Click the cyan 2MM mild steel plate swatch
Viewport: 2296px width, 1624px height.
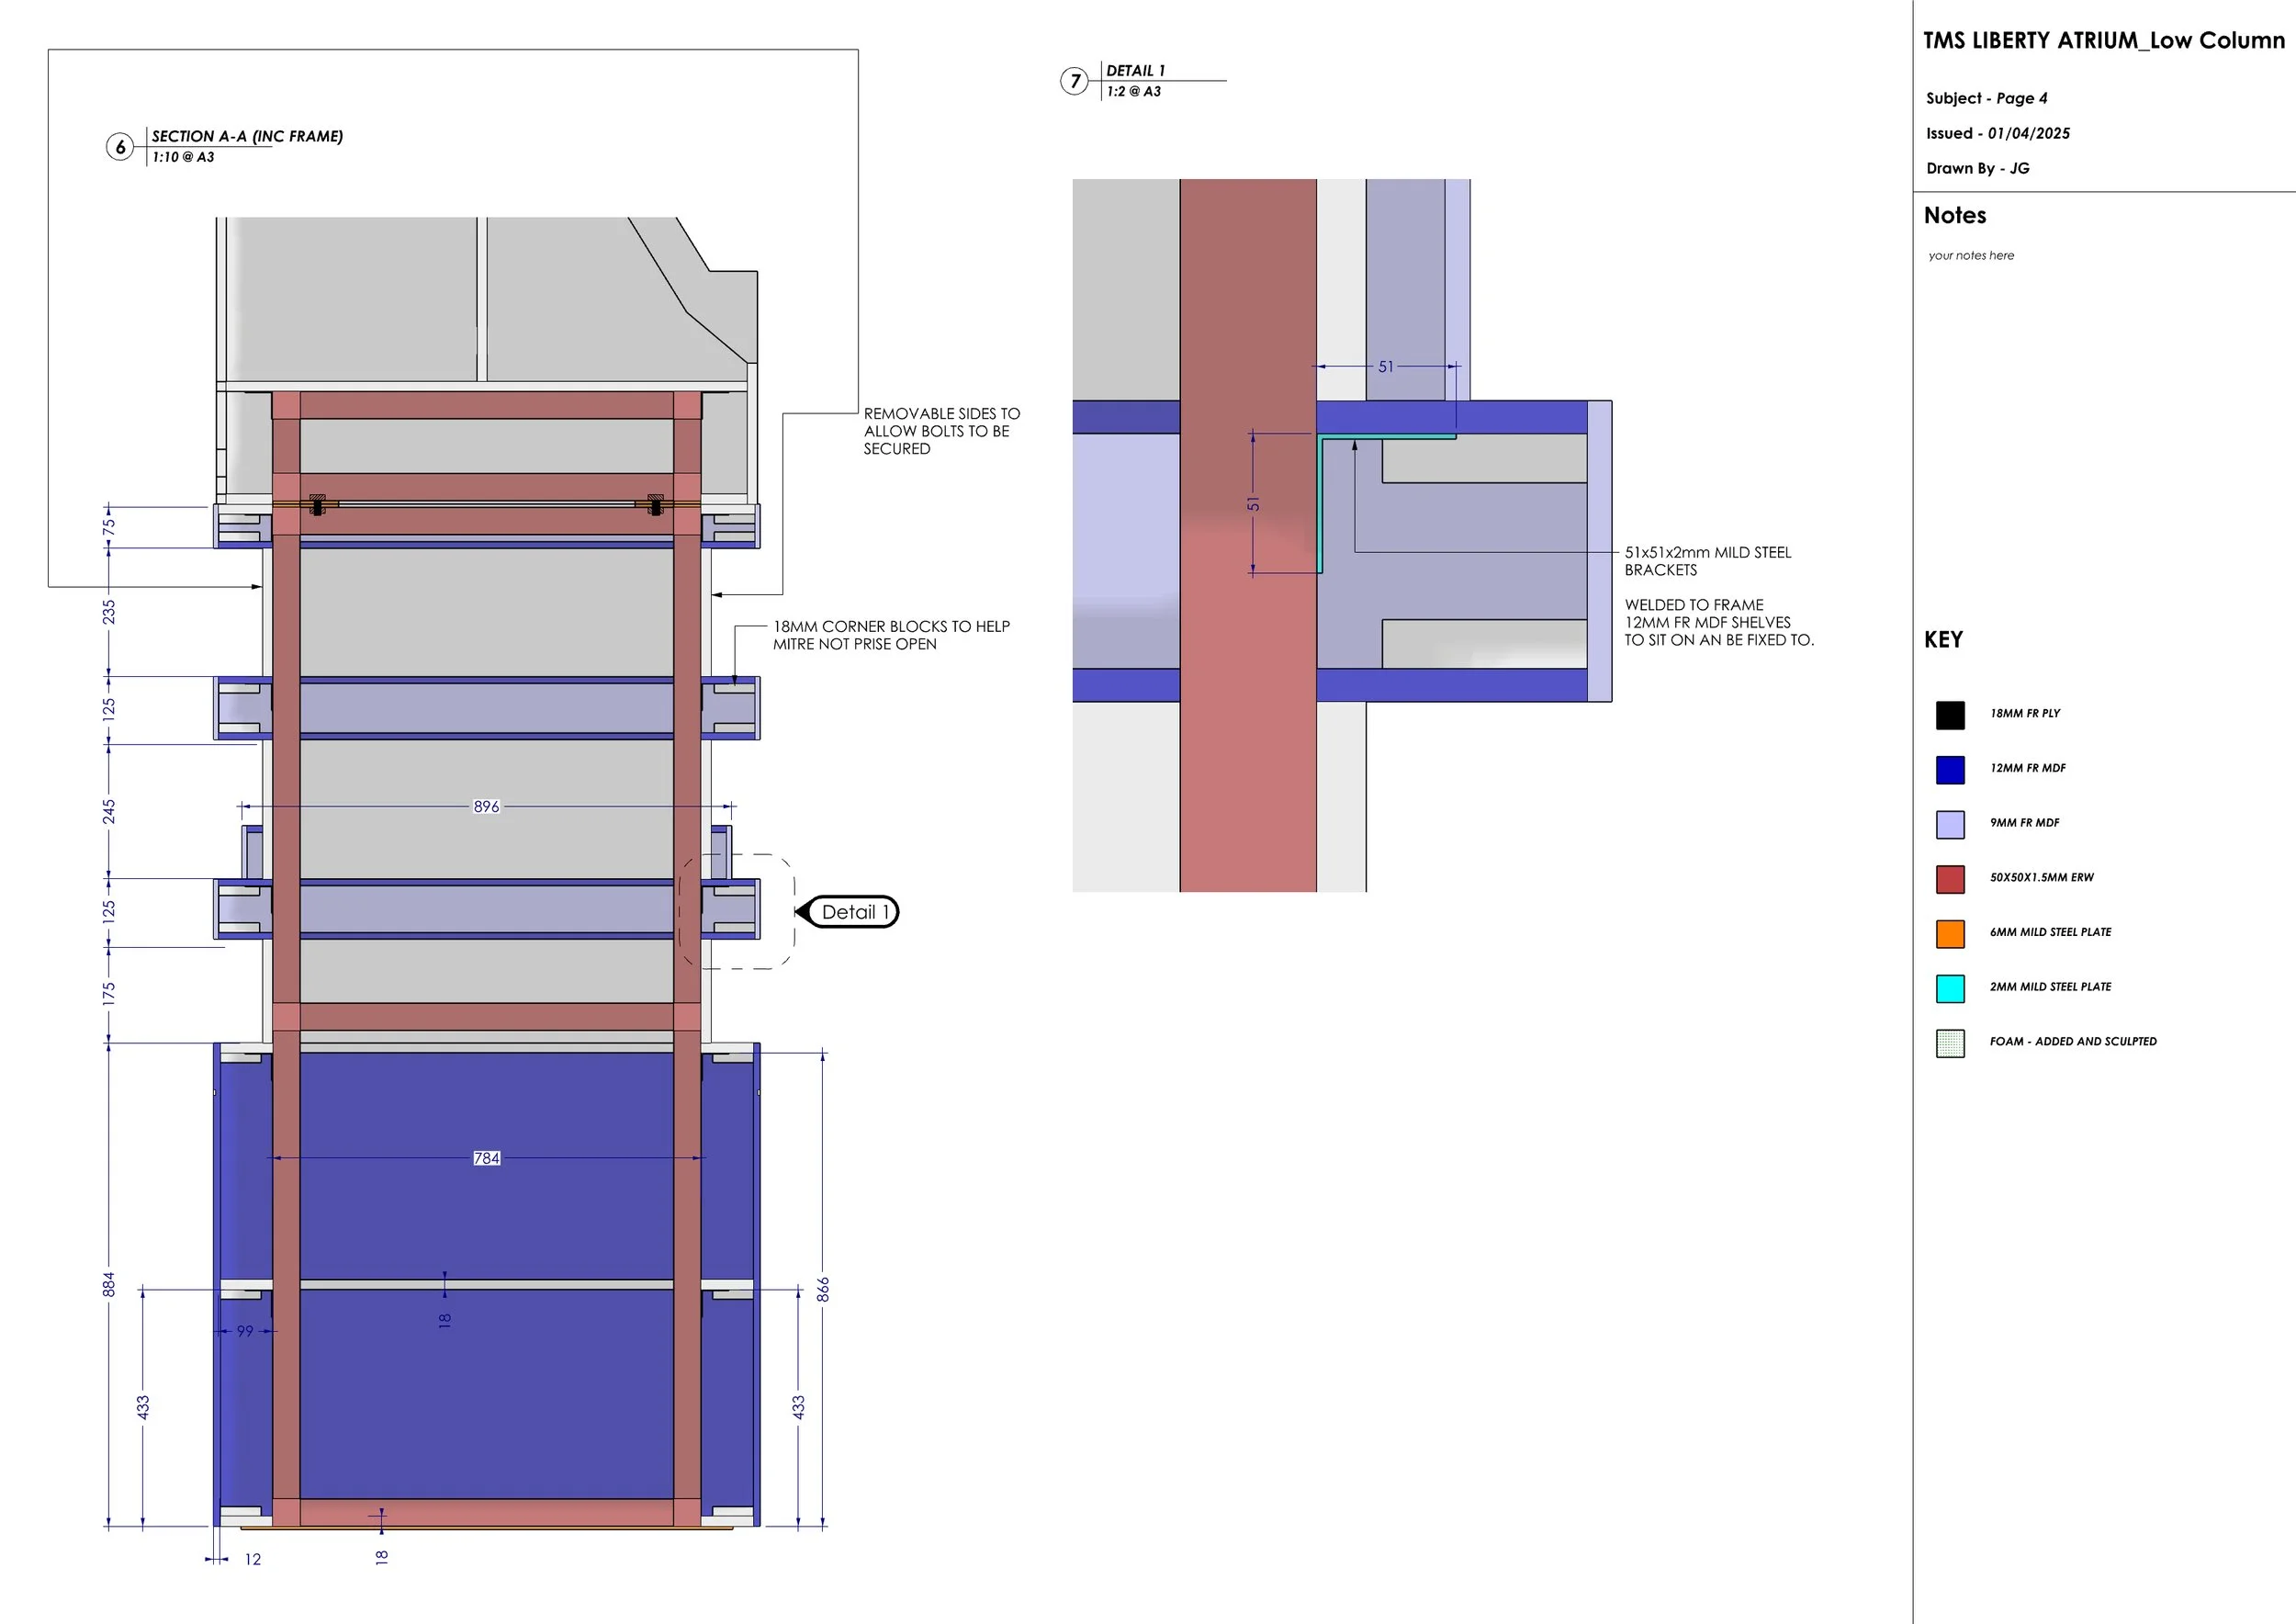tap(1950, 988)
